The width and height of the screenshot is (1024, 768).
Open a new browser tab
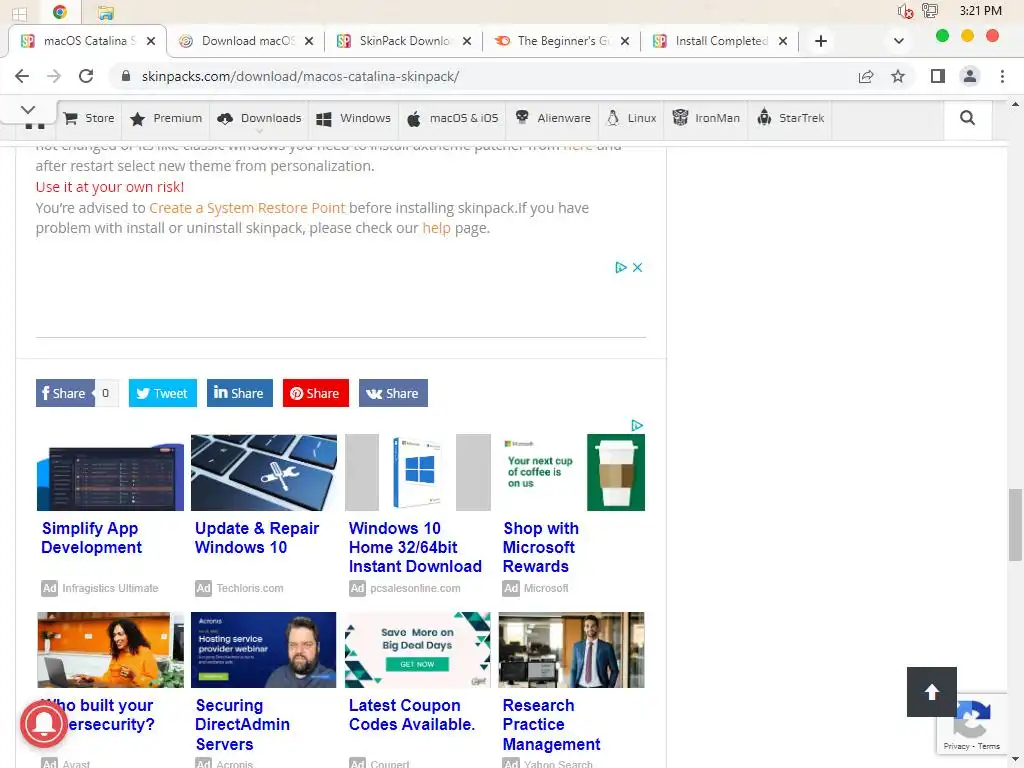[x=821, y=41]
